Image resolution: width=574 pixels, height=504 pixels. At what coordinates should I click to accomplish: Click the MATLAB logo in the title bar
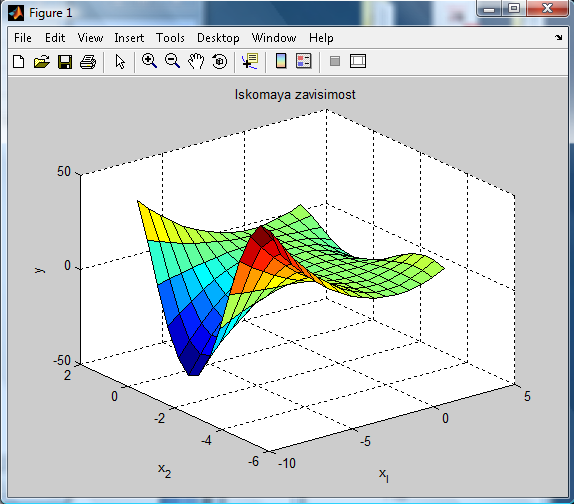point(16,13)
